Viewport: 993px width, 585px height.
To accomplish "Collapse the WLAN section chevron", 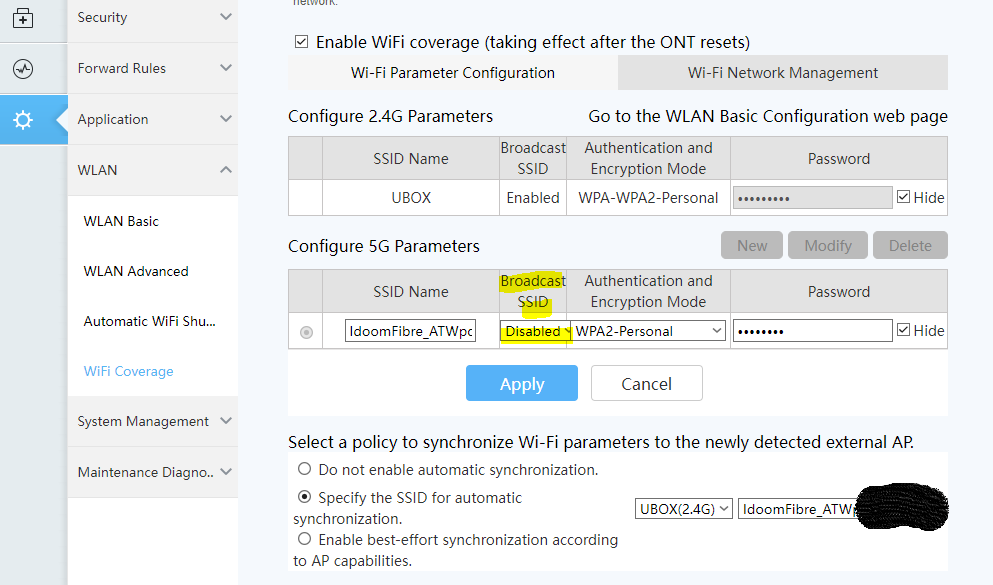I will point(225,170).
